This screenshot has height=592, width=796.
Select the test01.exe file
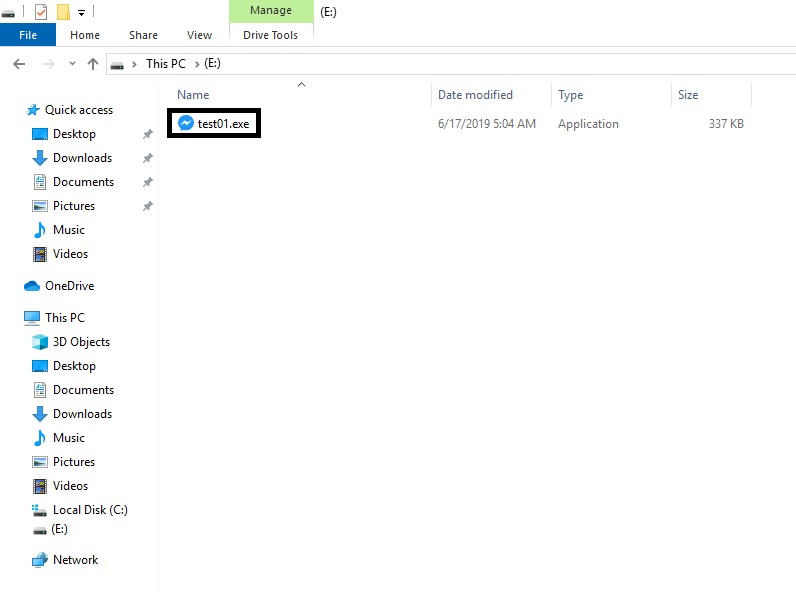[x=214, y=123]
